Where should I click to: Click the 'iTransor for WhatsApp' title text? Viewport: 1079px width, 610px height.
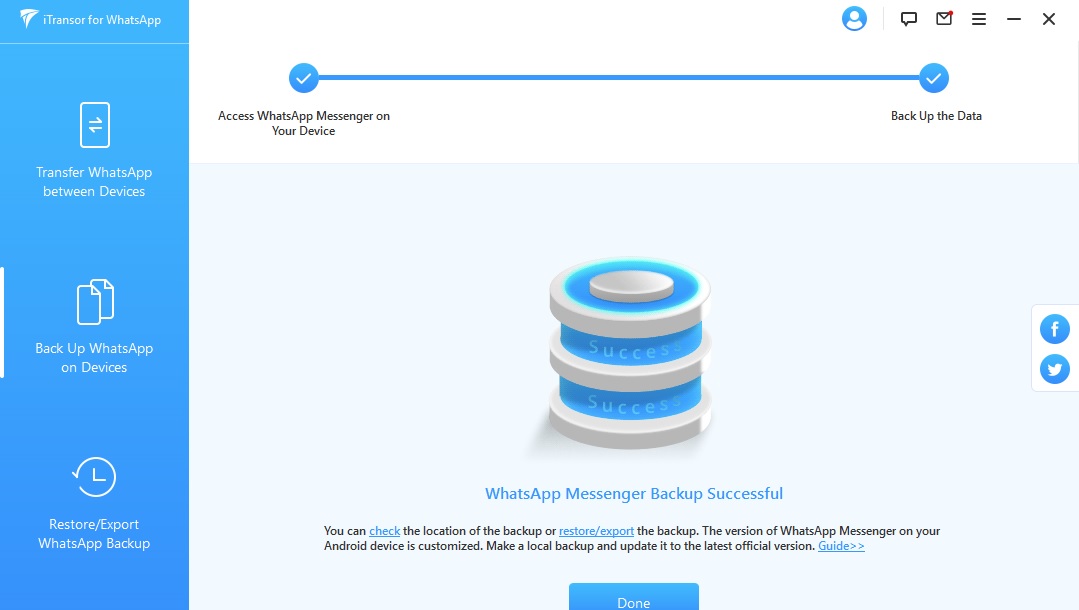point(102,20)
